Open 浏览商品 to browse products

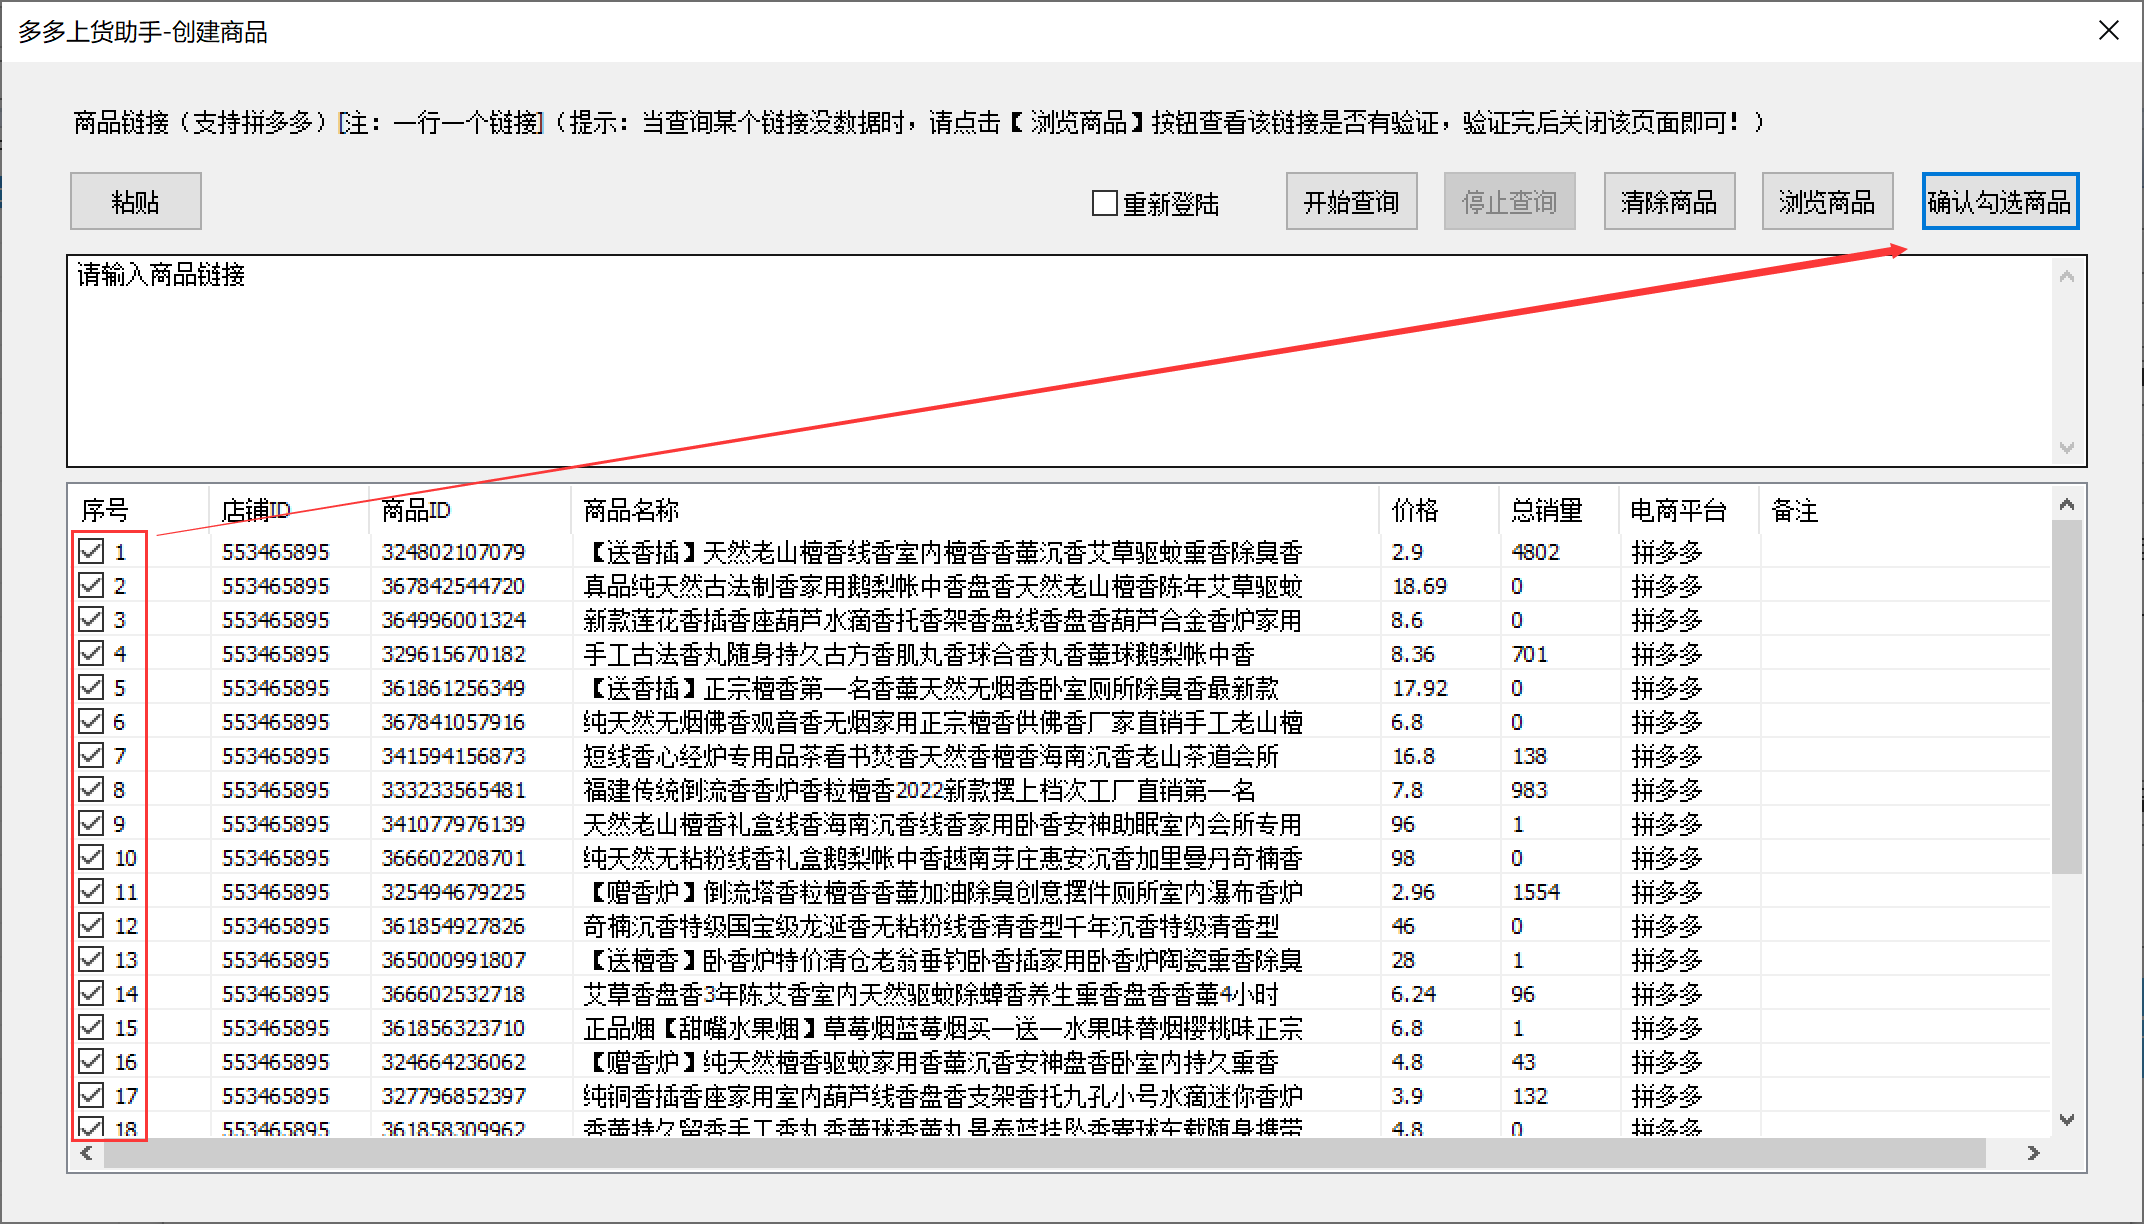(x=1826, y=202)
